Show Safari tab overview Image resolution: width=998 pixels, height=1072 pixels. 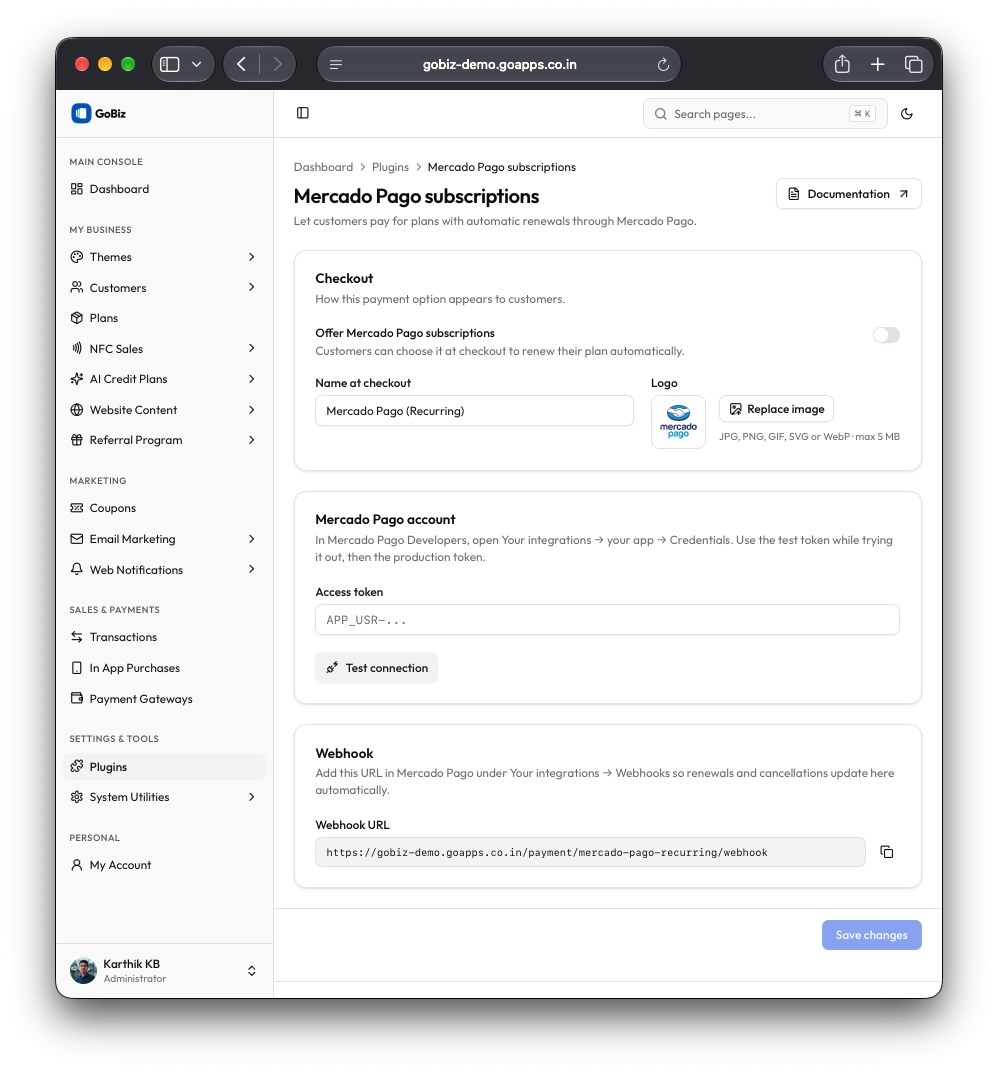[x=913, y=64]
